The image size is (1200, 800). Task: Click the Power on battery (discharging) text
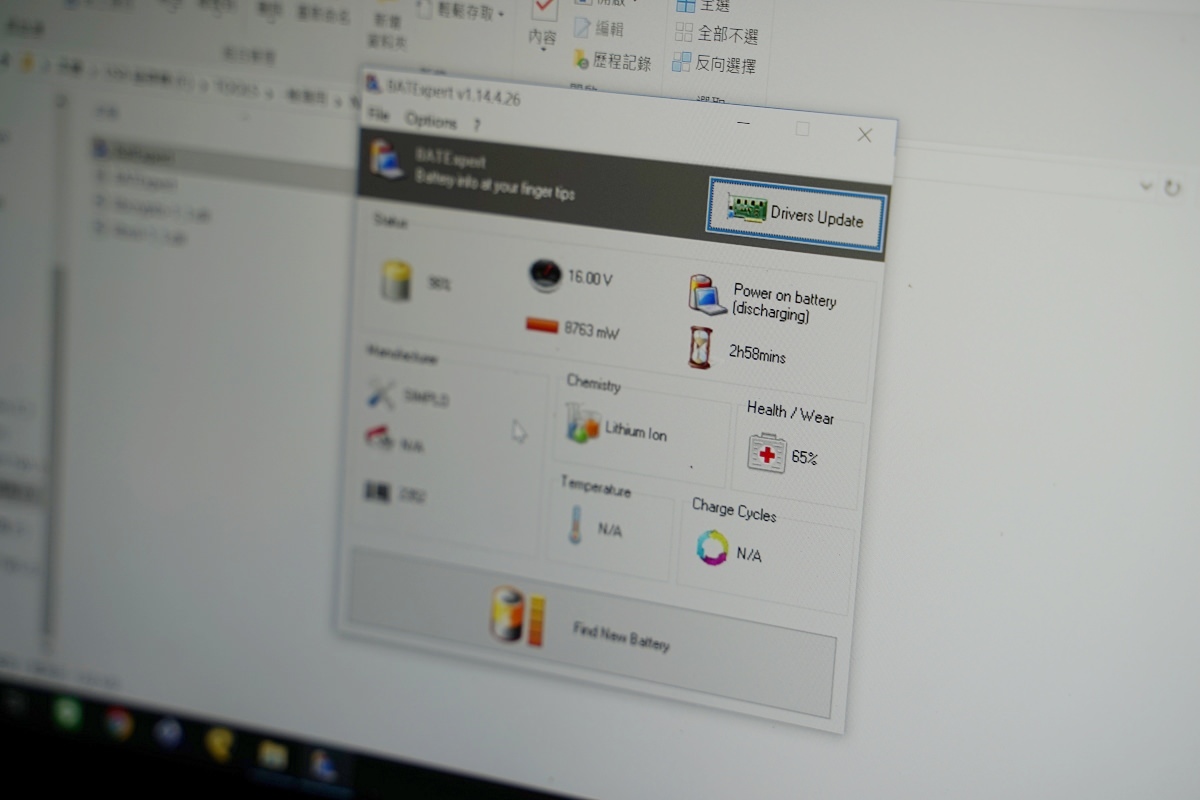pos(784,304)
